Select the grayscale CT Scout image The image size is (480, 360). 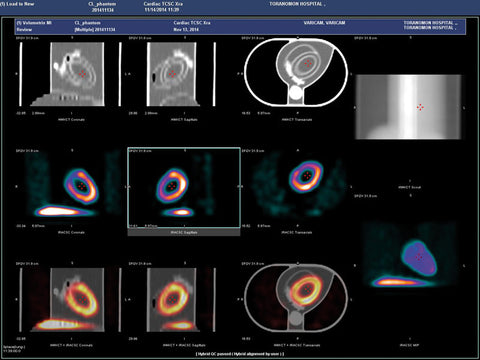point(409,107)
